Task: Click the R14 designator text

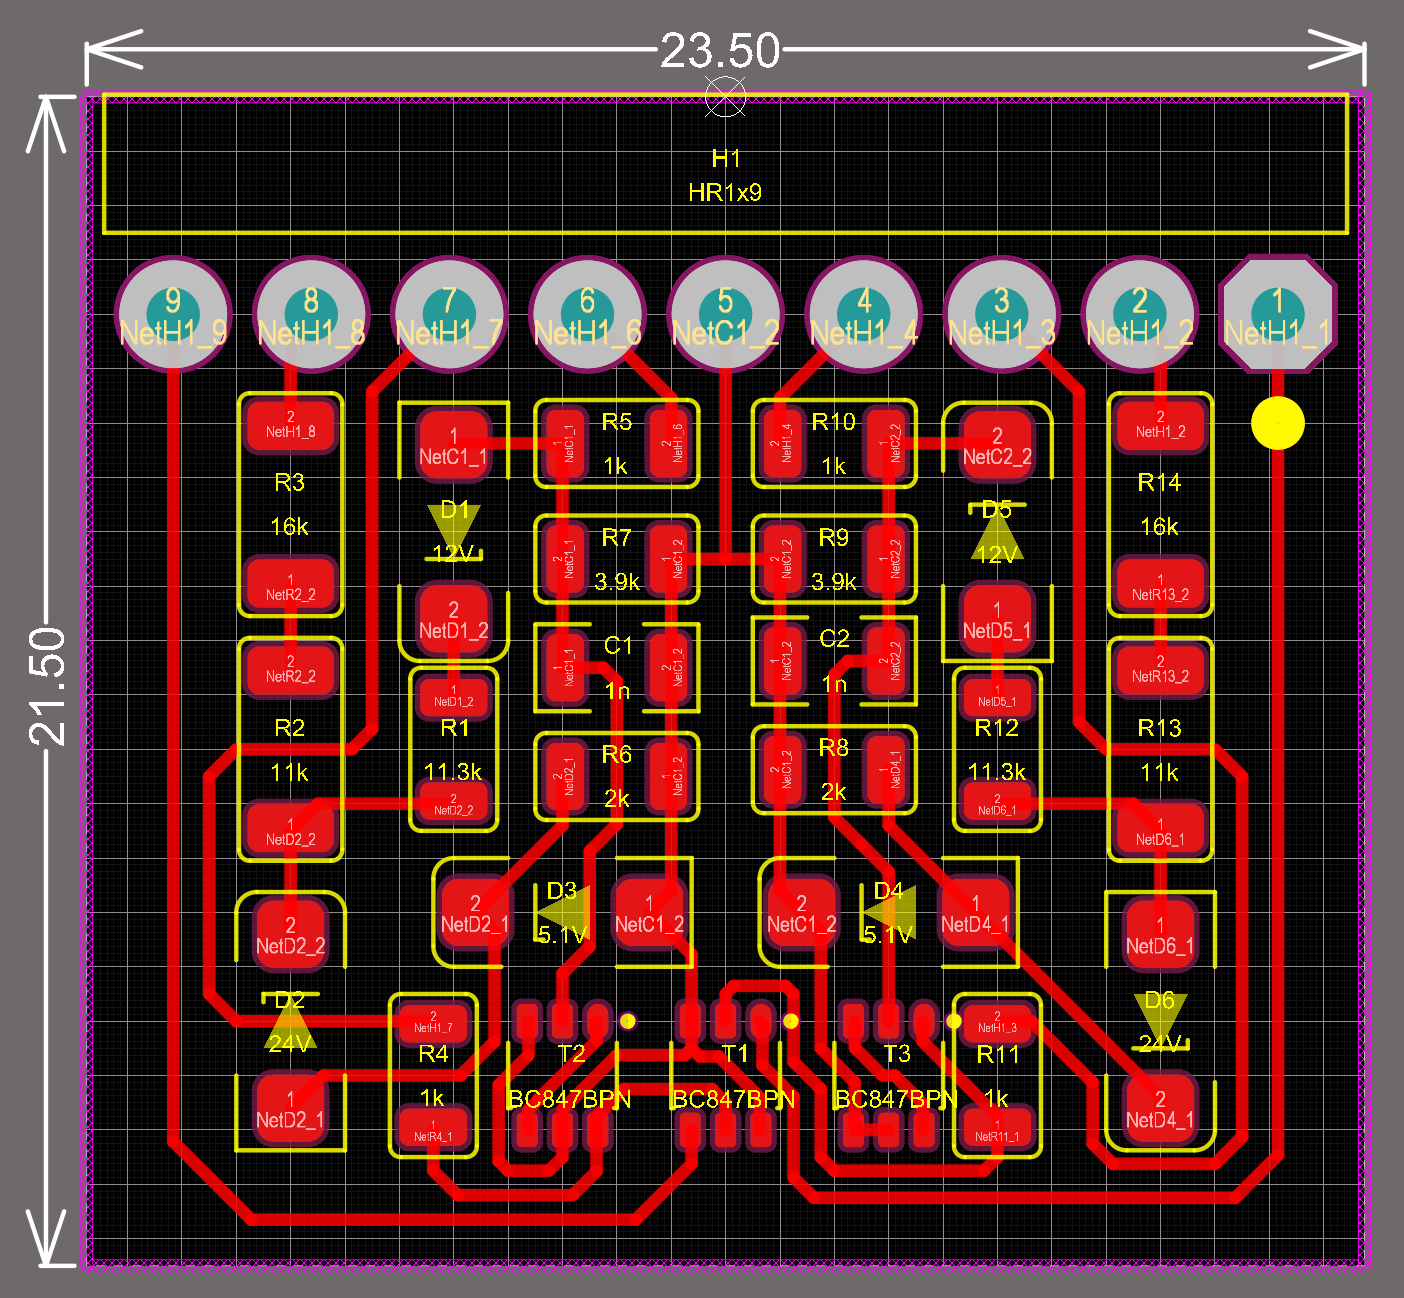Action: click(x=1160, y=483)
